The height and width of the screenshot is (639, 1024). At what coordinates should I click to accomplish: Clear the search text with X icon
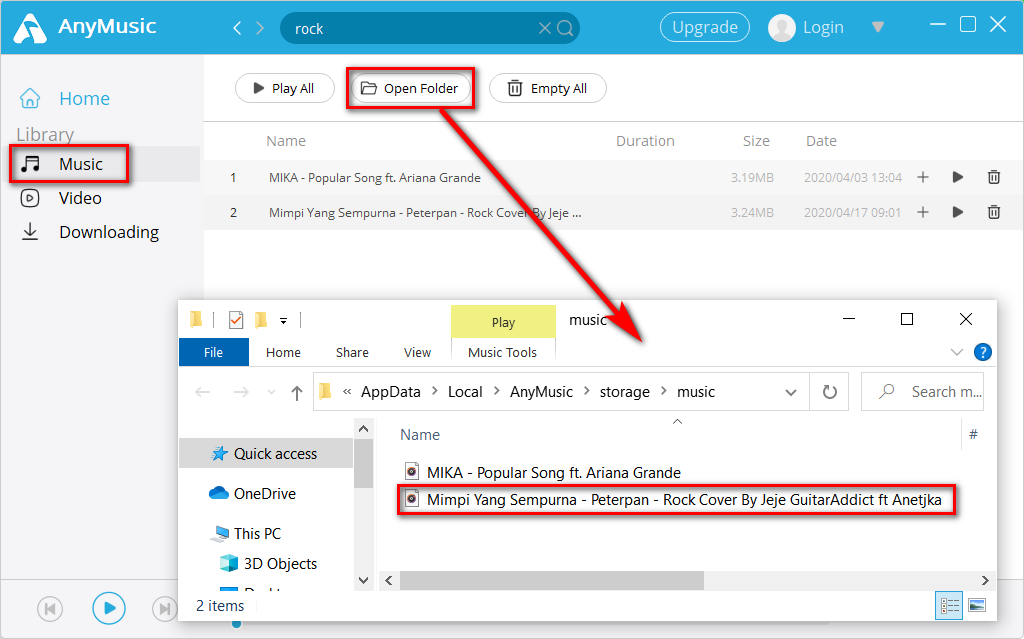(x=545, y=28)
